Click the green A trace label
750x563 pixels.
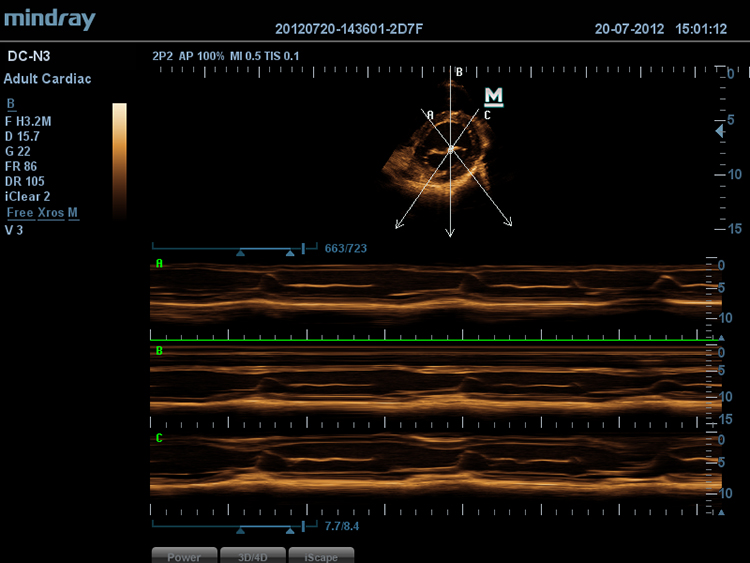coord(158,264)
